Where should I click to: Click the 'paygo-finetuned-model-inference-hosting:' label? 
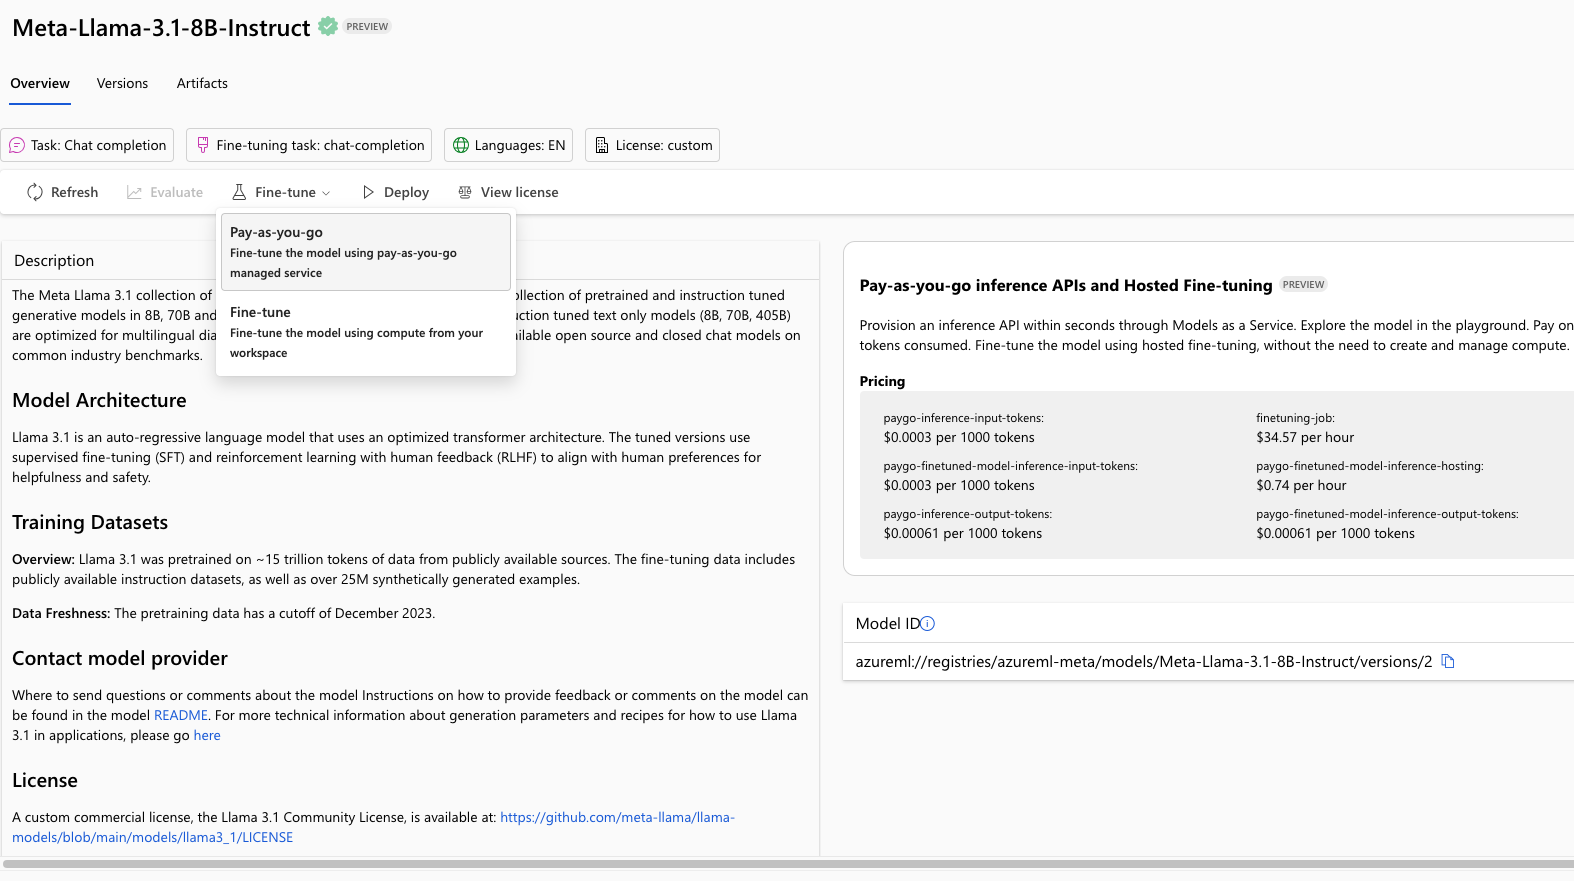1370,466
